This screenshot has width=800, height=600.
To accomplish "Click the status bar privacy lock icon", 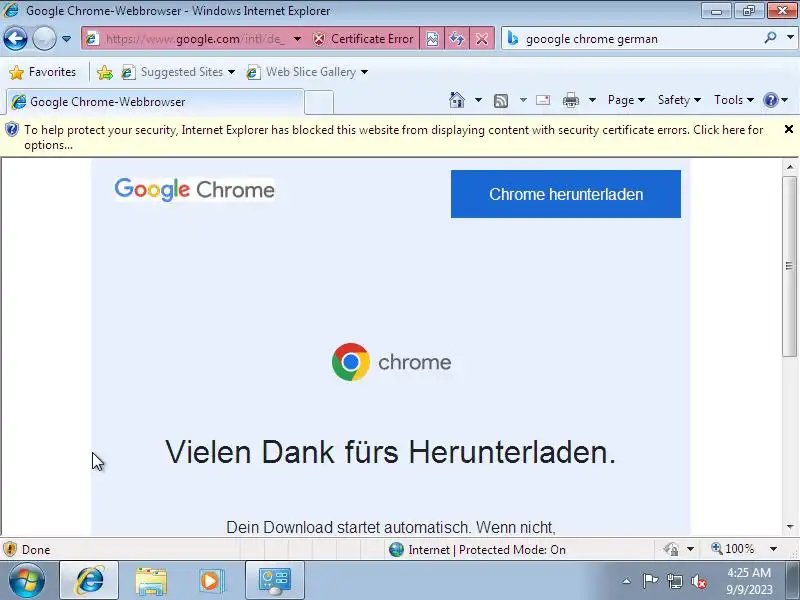I will 671,549.
